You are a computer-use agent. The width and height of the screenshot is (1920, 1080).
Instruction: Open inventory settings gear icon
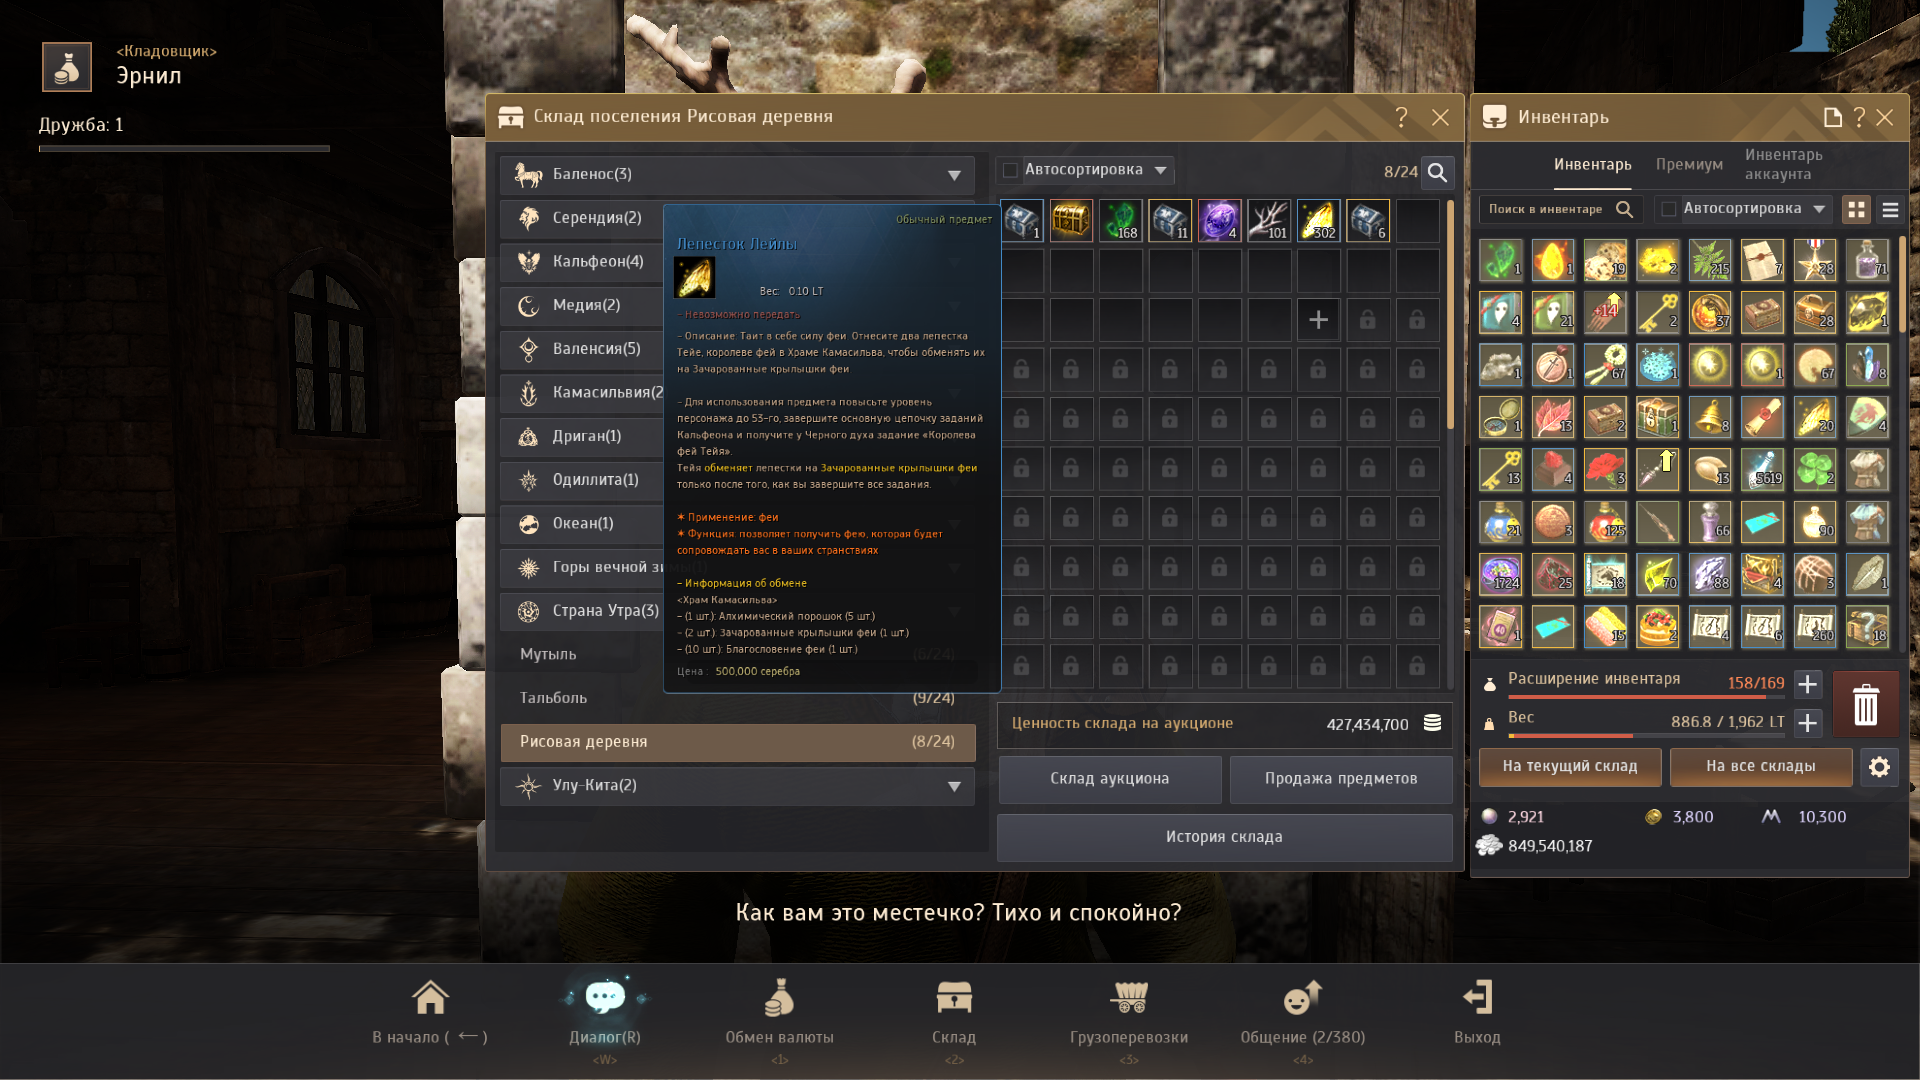click(1879, 767)
